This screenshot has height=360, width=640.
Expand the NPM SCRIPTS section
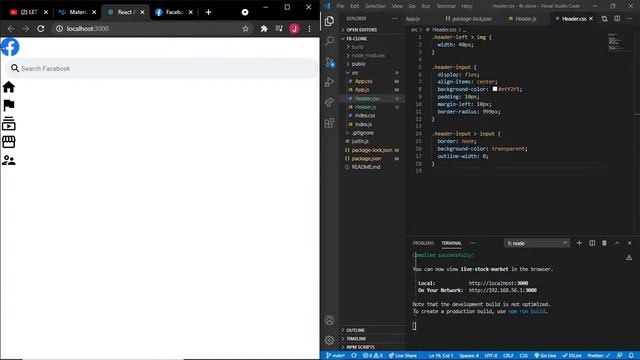point(360,347)
